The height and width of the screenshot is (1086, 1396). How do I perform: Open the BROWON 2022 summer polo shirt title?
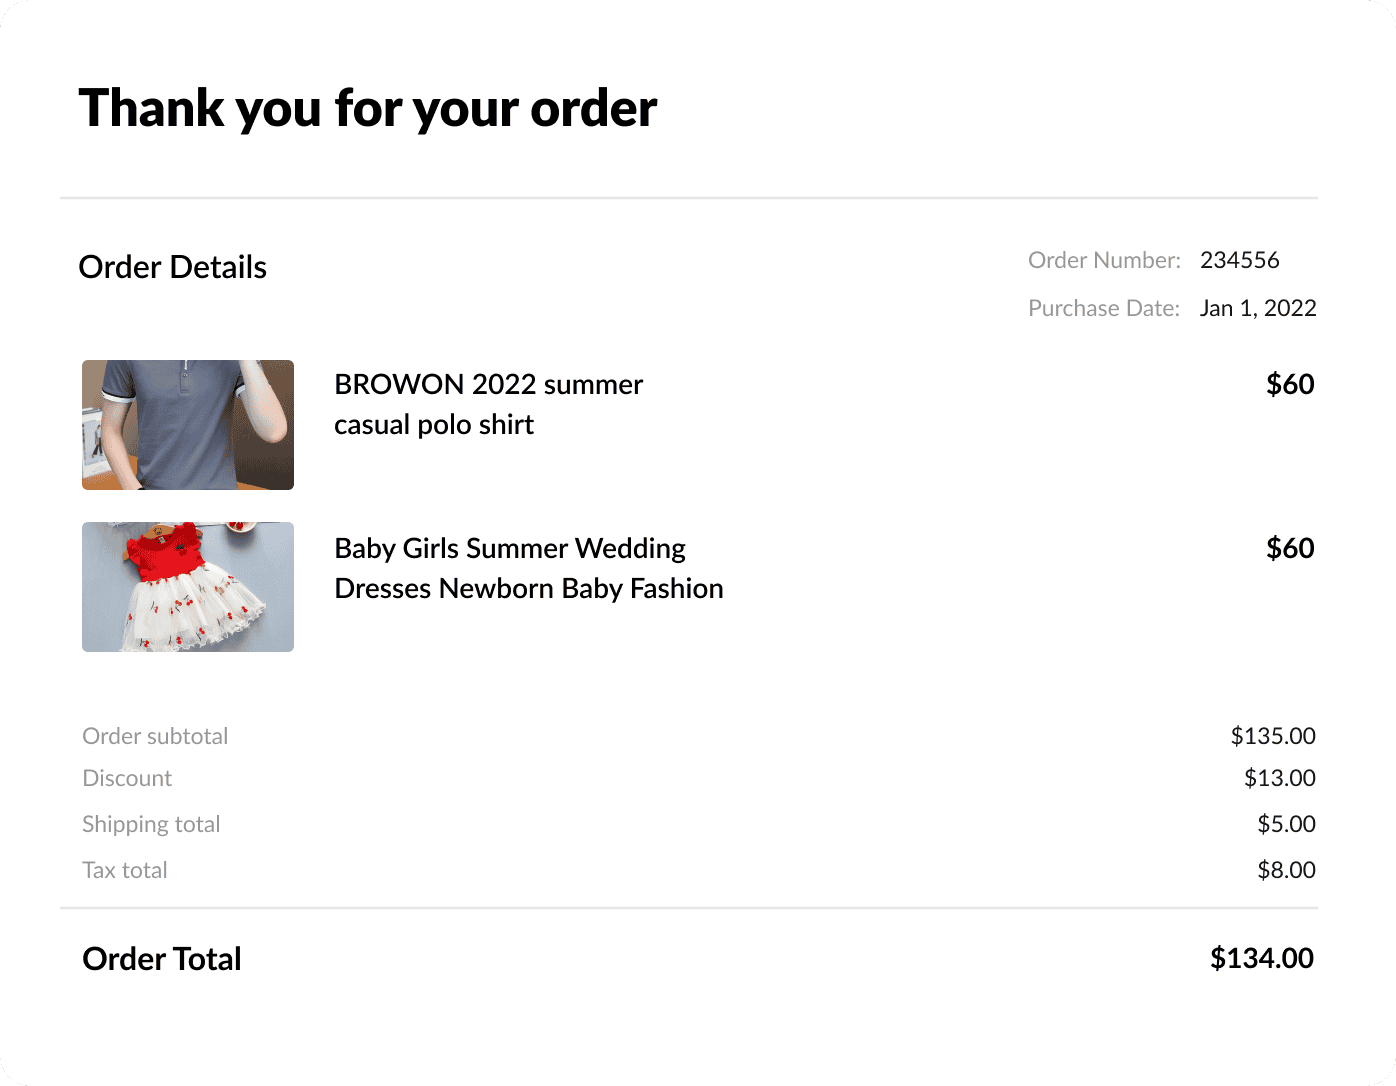click(488, 404)
